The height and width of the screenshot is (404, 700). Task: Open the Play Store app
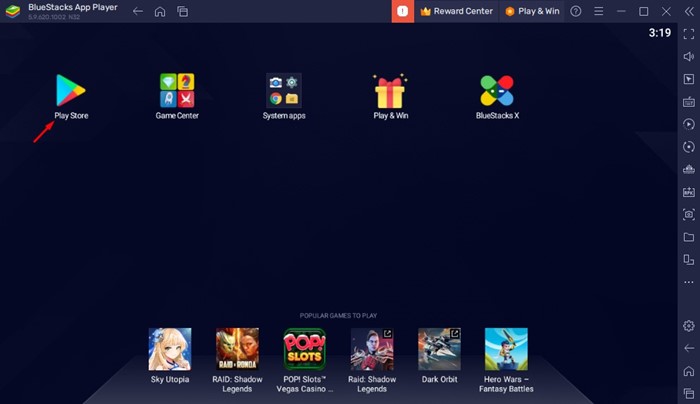71,91
